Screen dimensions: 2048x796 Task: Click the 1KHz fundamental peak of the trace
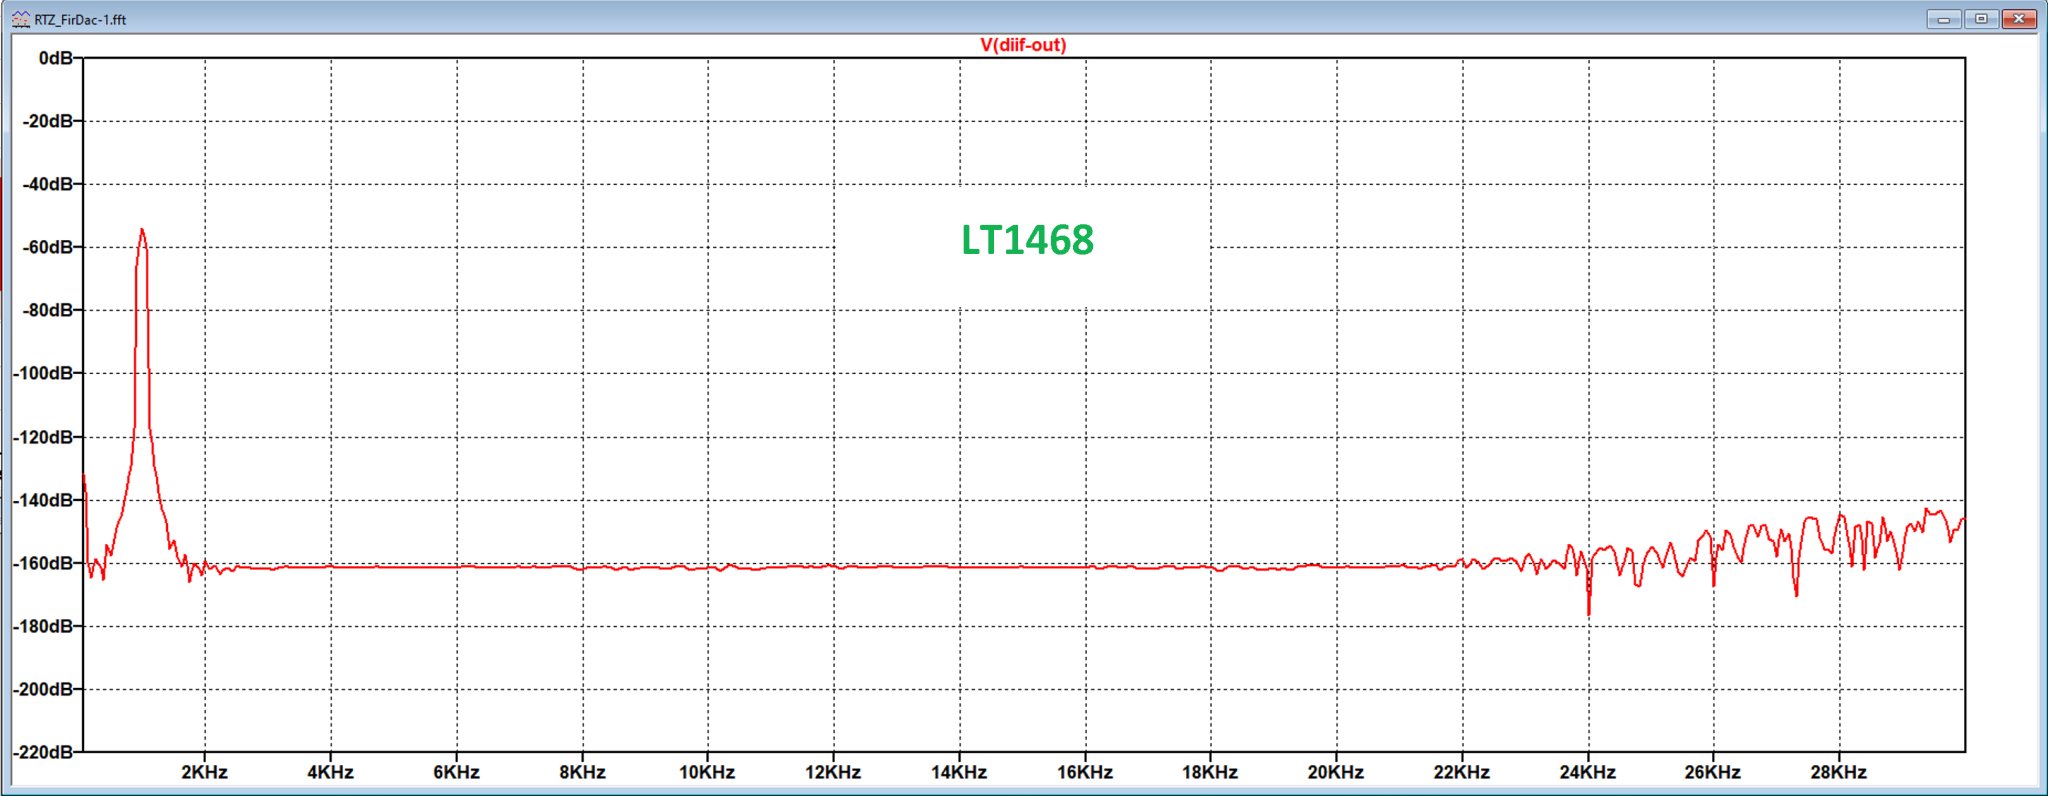click(142, 232)
